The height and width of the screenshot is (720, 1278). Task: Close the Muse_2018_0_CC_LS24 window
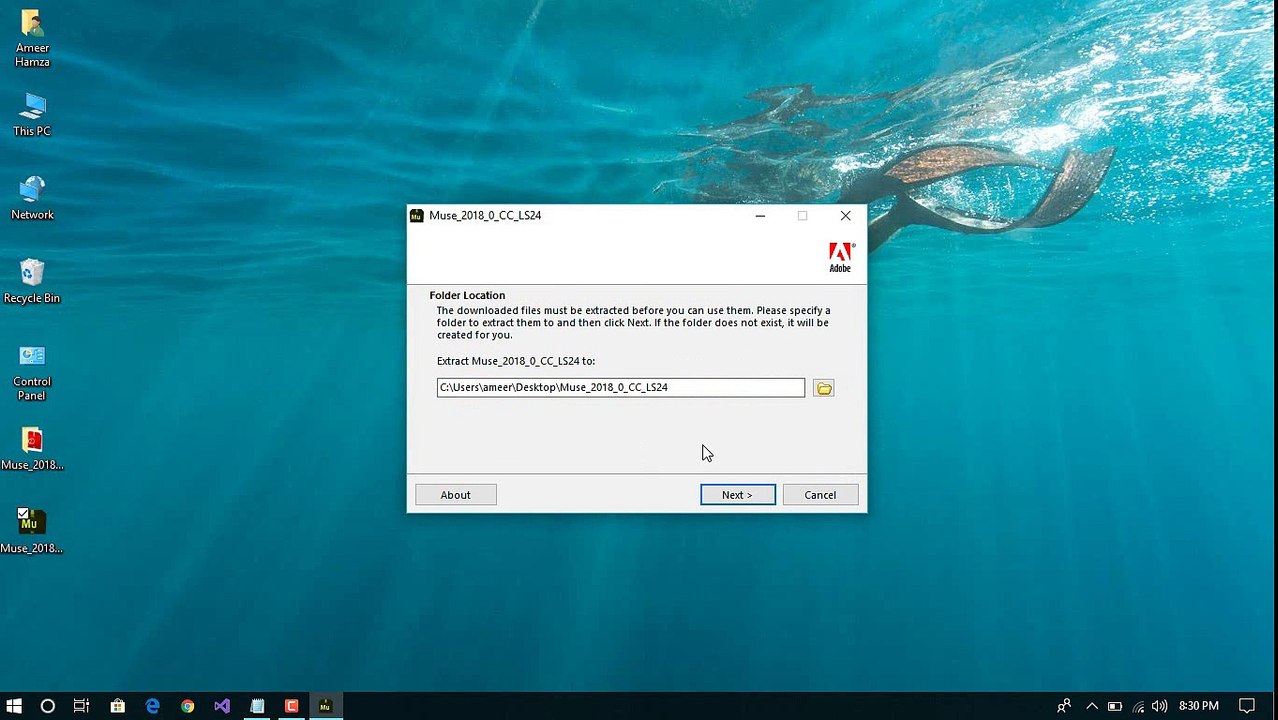pyautogui.click(x=845, y=215)
